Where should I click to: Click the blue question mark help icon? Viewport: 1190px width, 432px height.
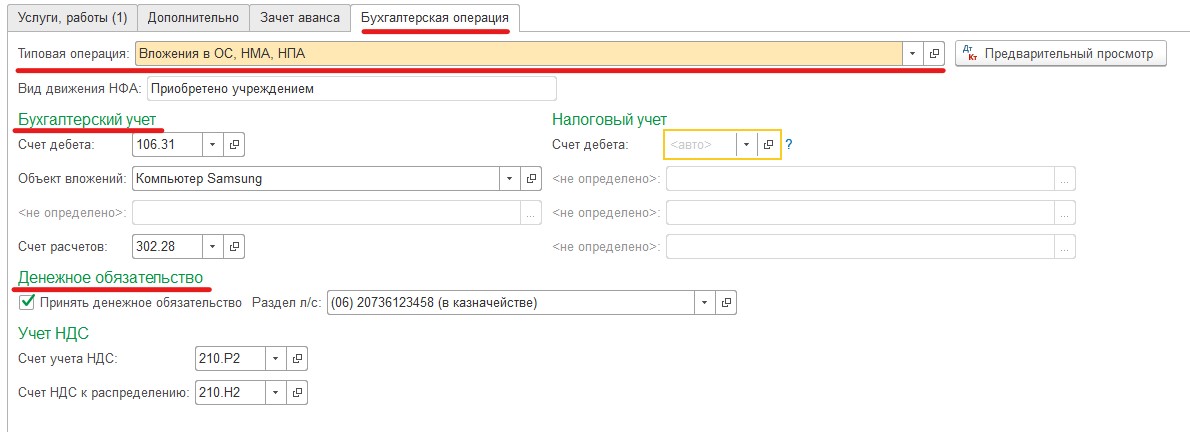coord(788,145)
